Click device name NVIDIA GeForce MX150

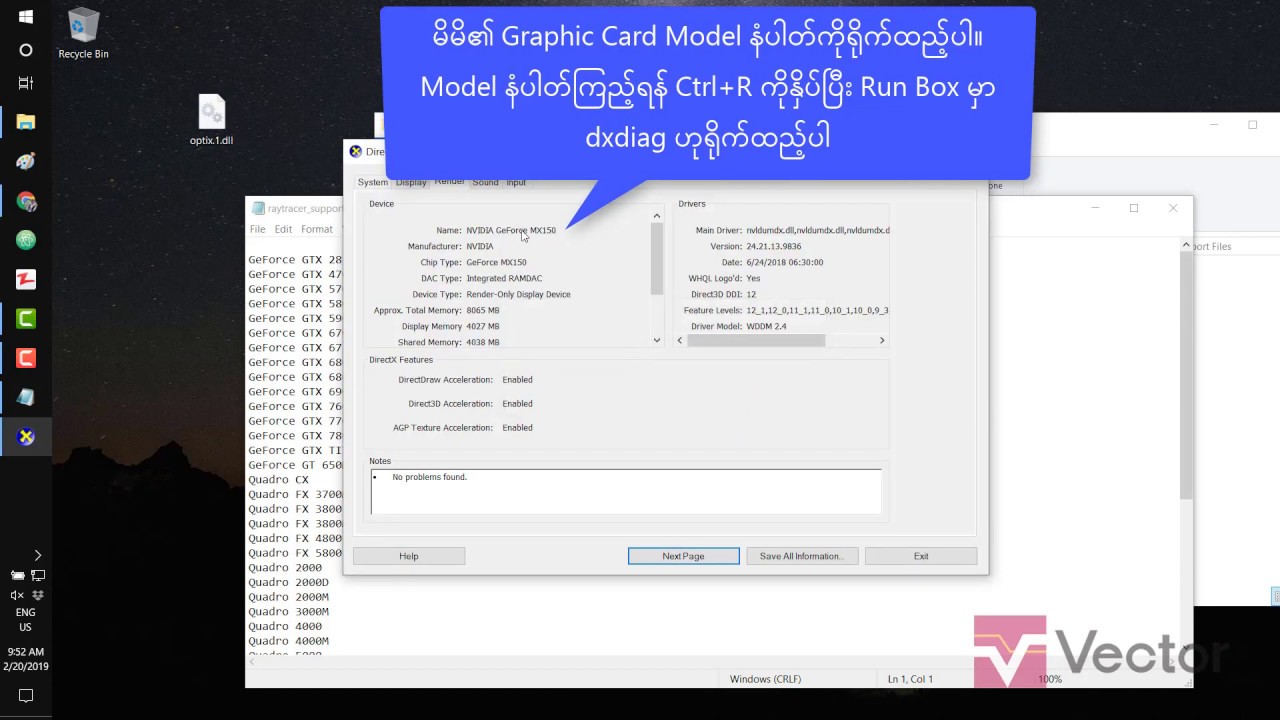(511, 230)
